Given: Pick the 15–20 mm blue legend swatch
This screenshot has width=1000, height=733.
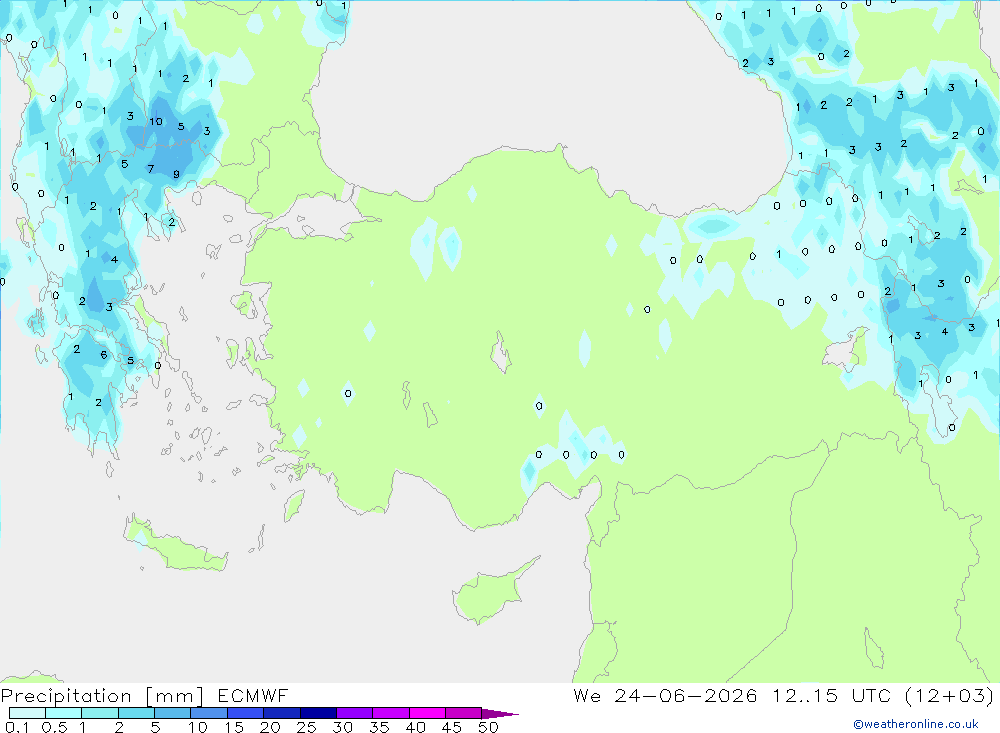Looking at the screenshot, I should 246,713.
